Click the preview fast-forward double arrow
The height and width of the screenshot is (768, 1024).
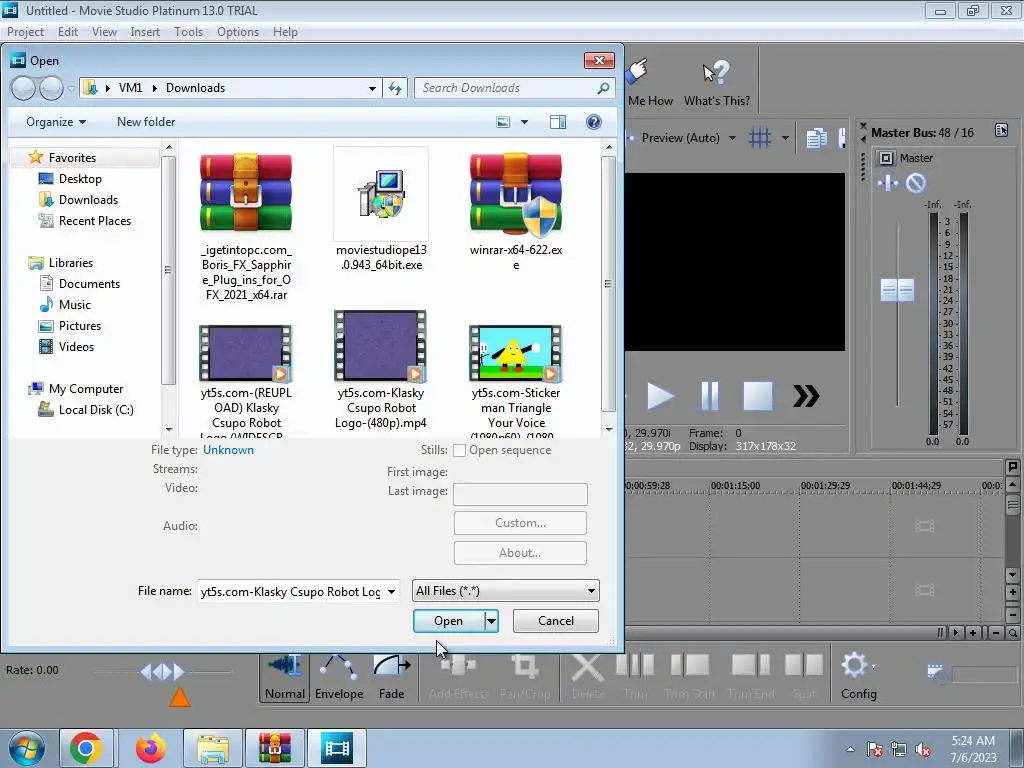[x=806, y=396]
